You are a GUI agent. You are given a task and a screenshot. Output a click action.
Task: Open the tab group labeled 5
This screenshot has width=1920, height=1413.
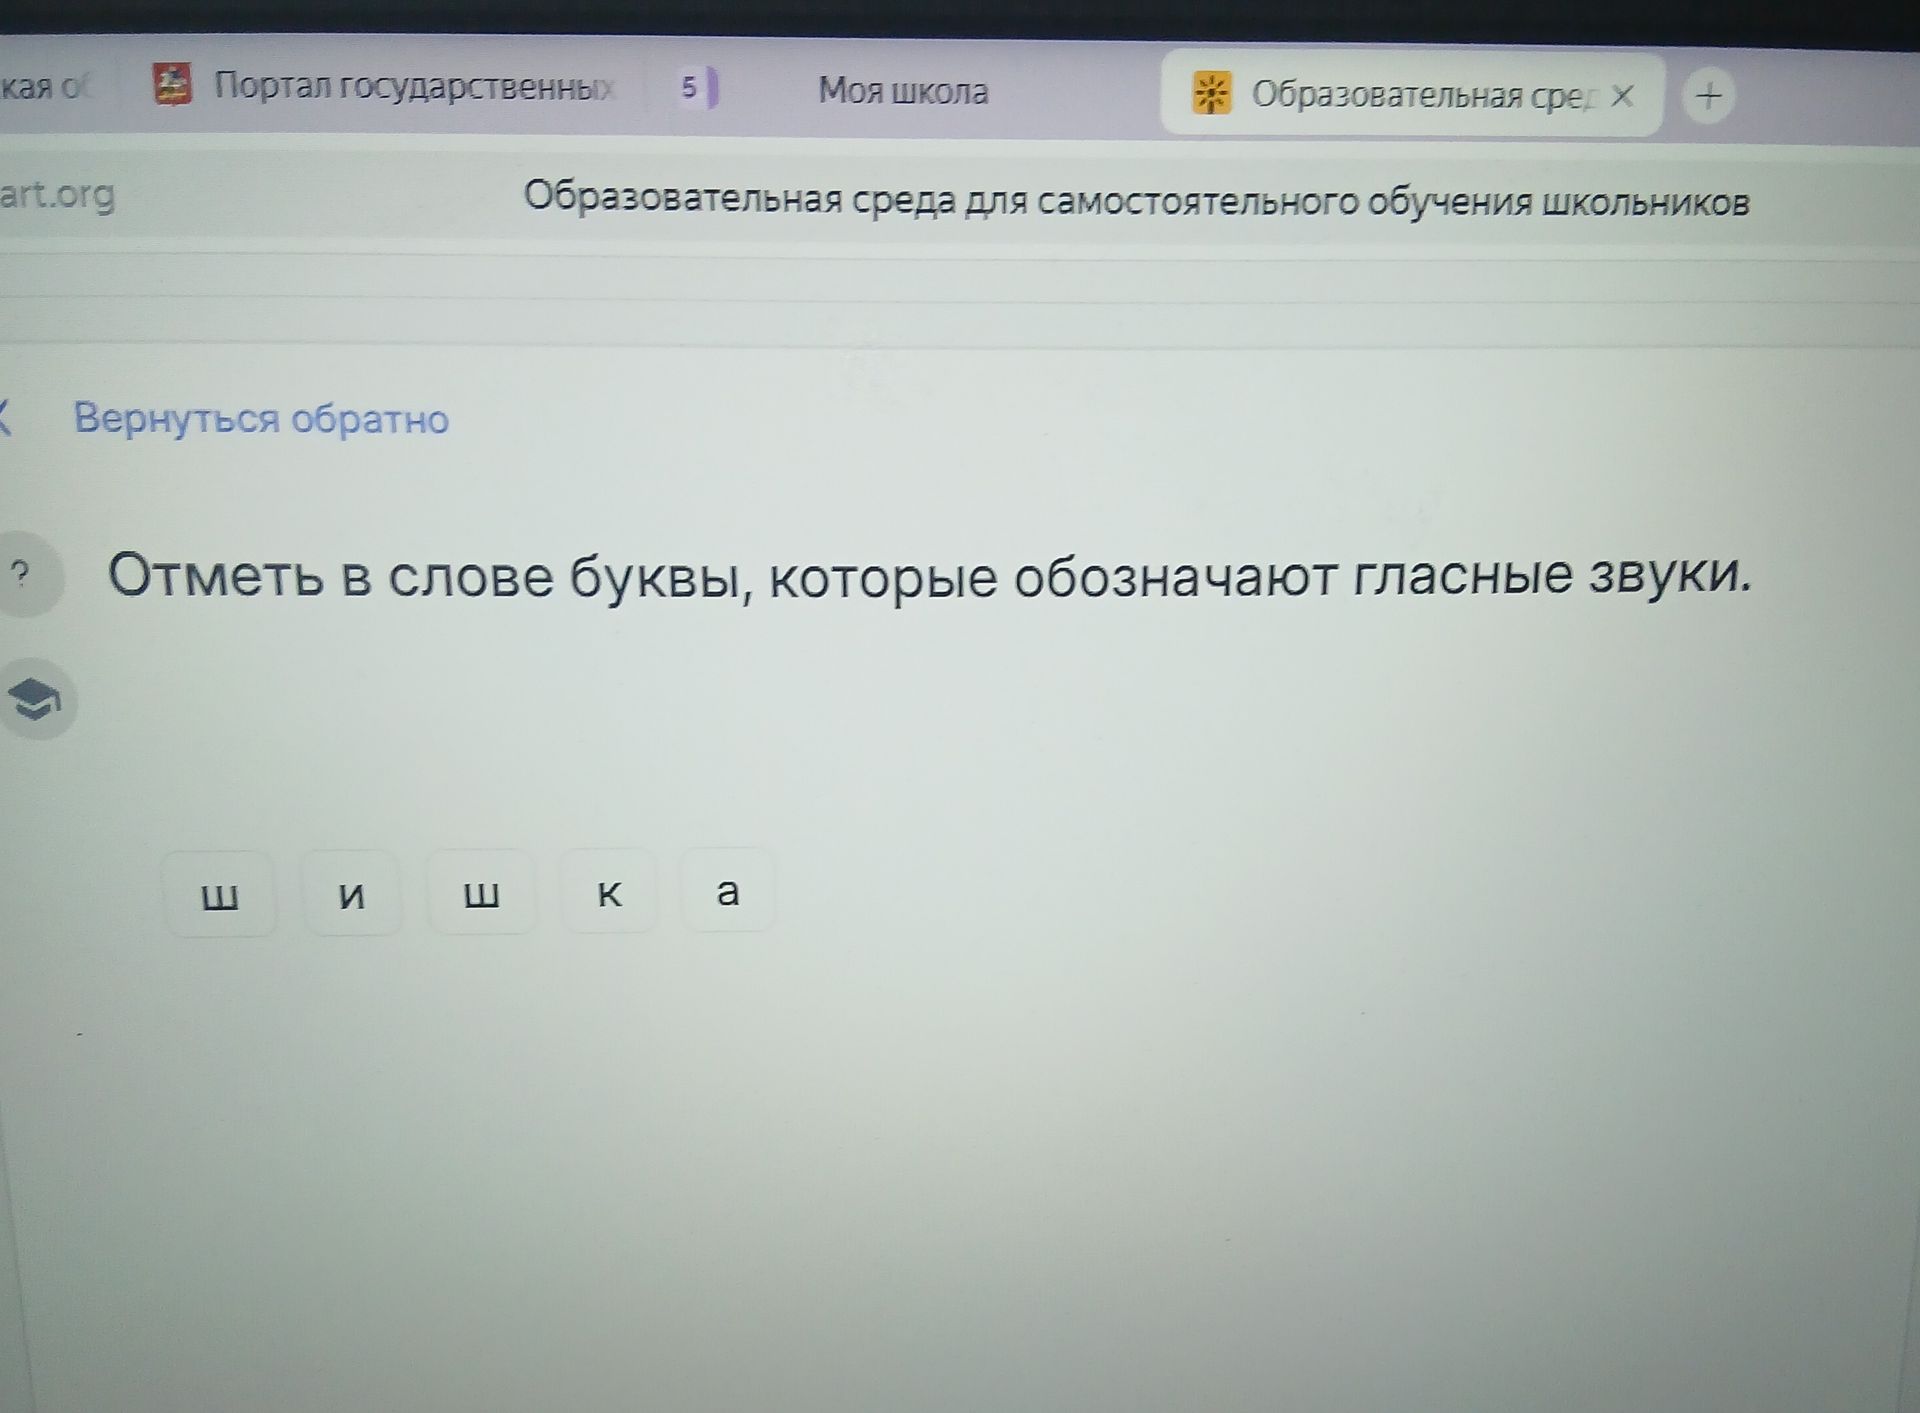[x=697, y=88]
